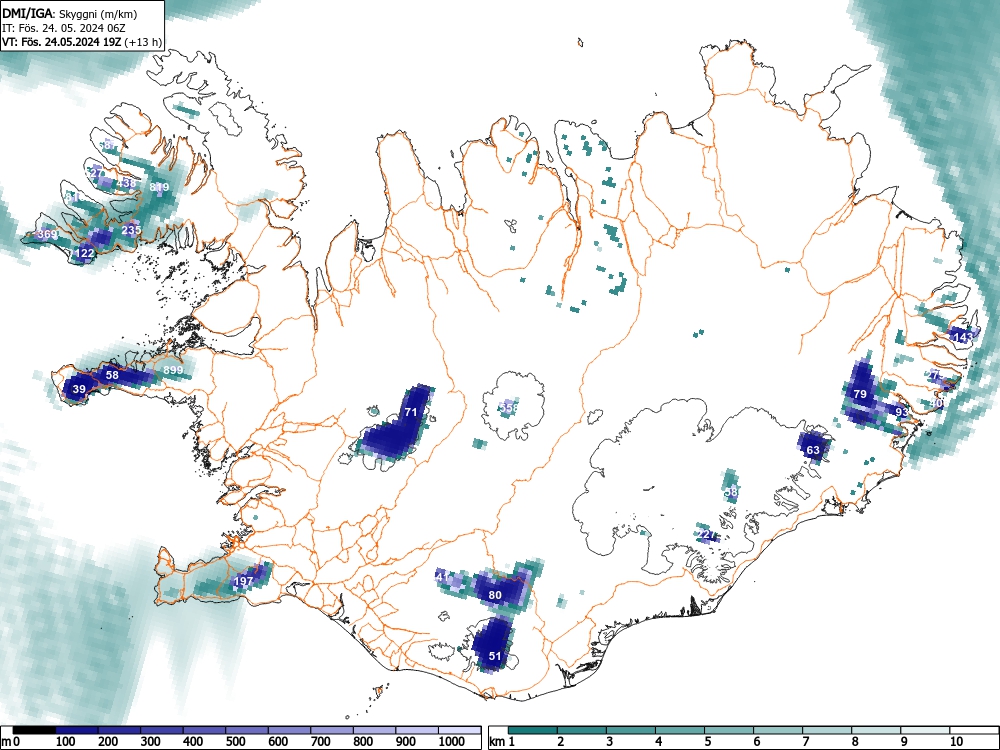Pick the pale lilac swatch between 900 and 1000
Image resolution: width=1000 pixels, height=750 pixels.
click(x=417, y=730)
